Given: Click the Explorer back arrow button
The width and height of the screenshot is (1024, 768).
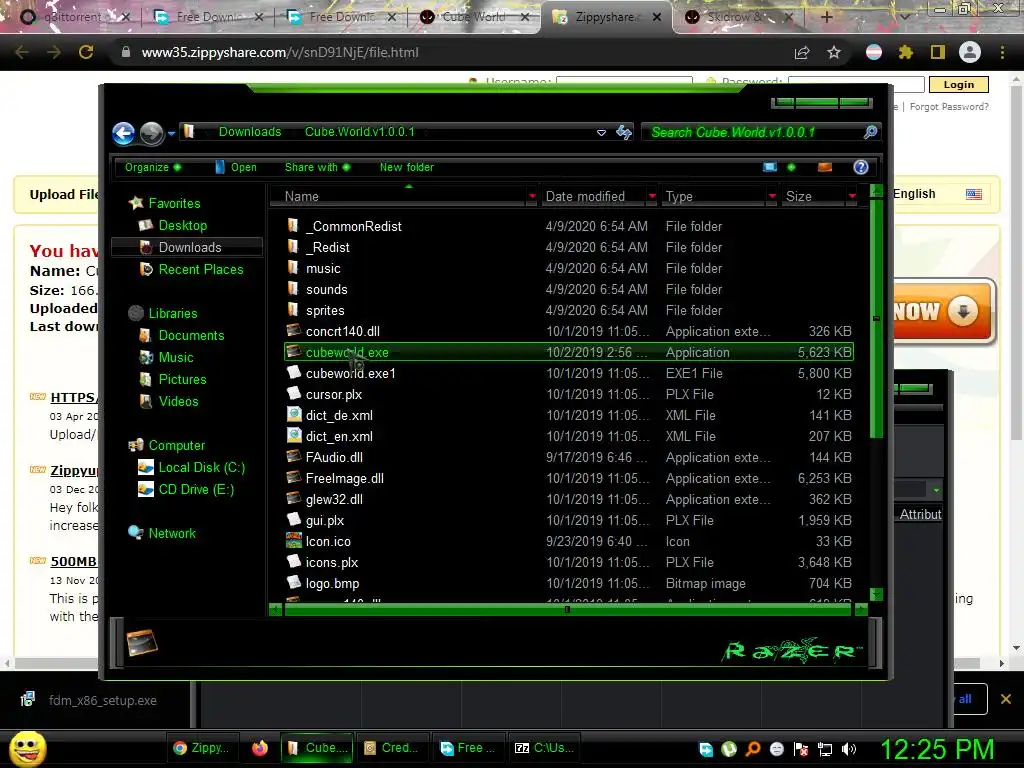Looking at the screenshot, I should click(x=123, y=133).
